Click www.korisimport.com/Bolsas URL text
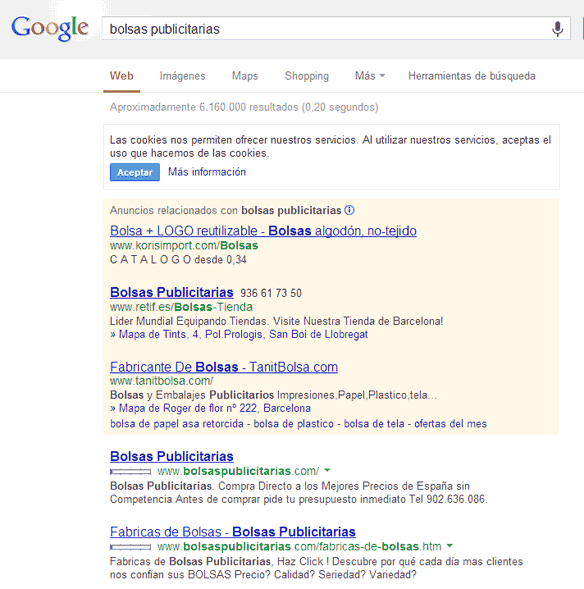This screenshot has height=589, width=584. point(184,246)
